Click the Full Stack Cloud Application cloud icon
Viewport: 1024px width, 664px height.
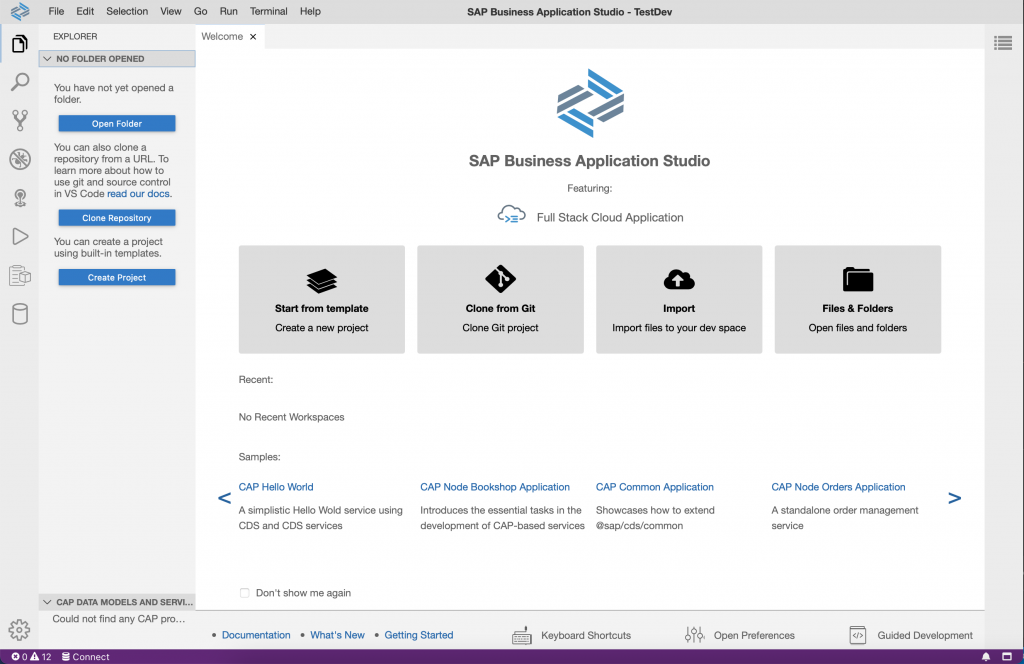pos(511,215)
